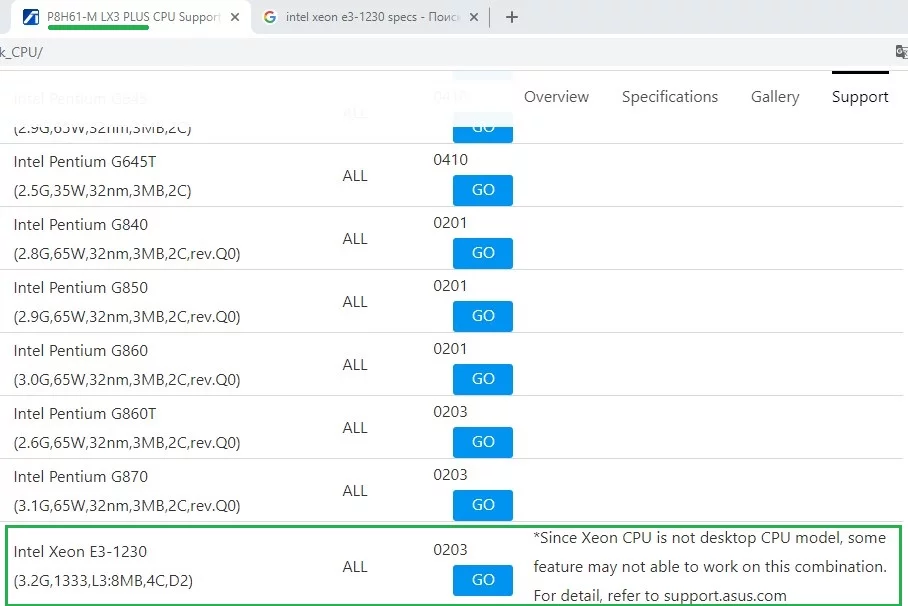Select the Intel Pentium G860T name

85,414
